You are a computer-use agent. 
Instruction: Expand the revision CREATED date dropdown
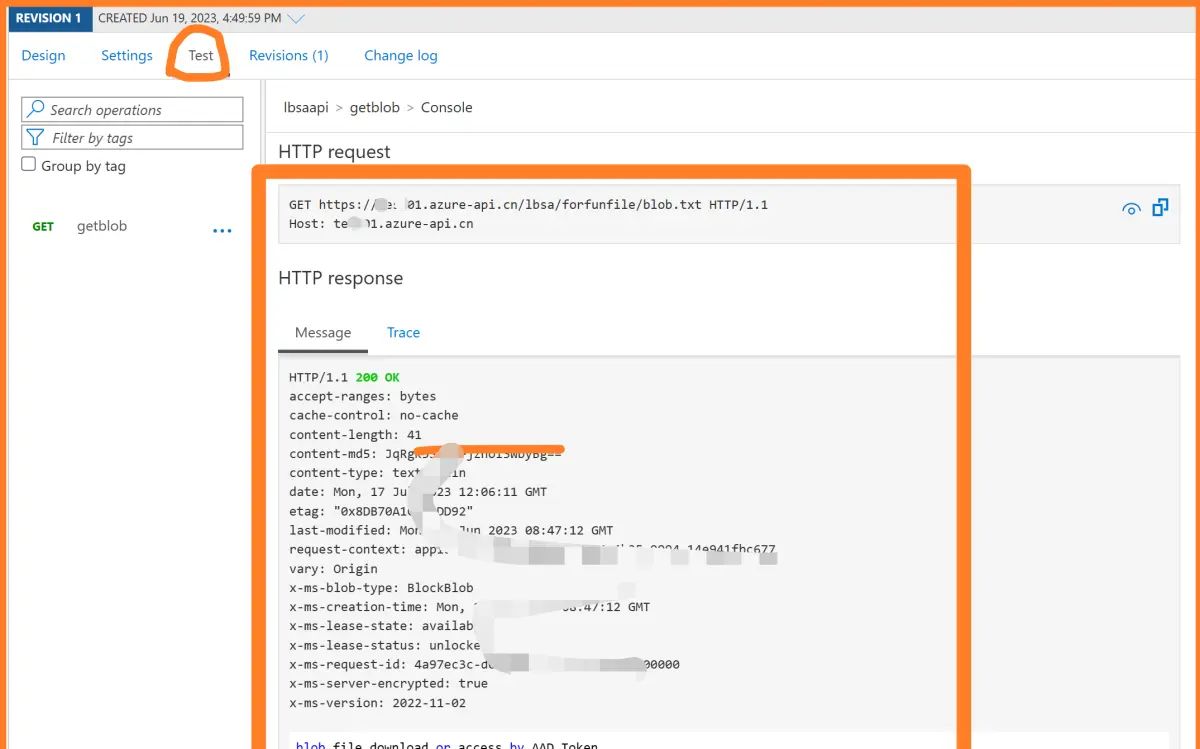click(x=296, y=18)
